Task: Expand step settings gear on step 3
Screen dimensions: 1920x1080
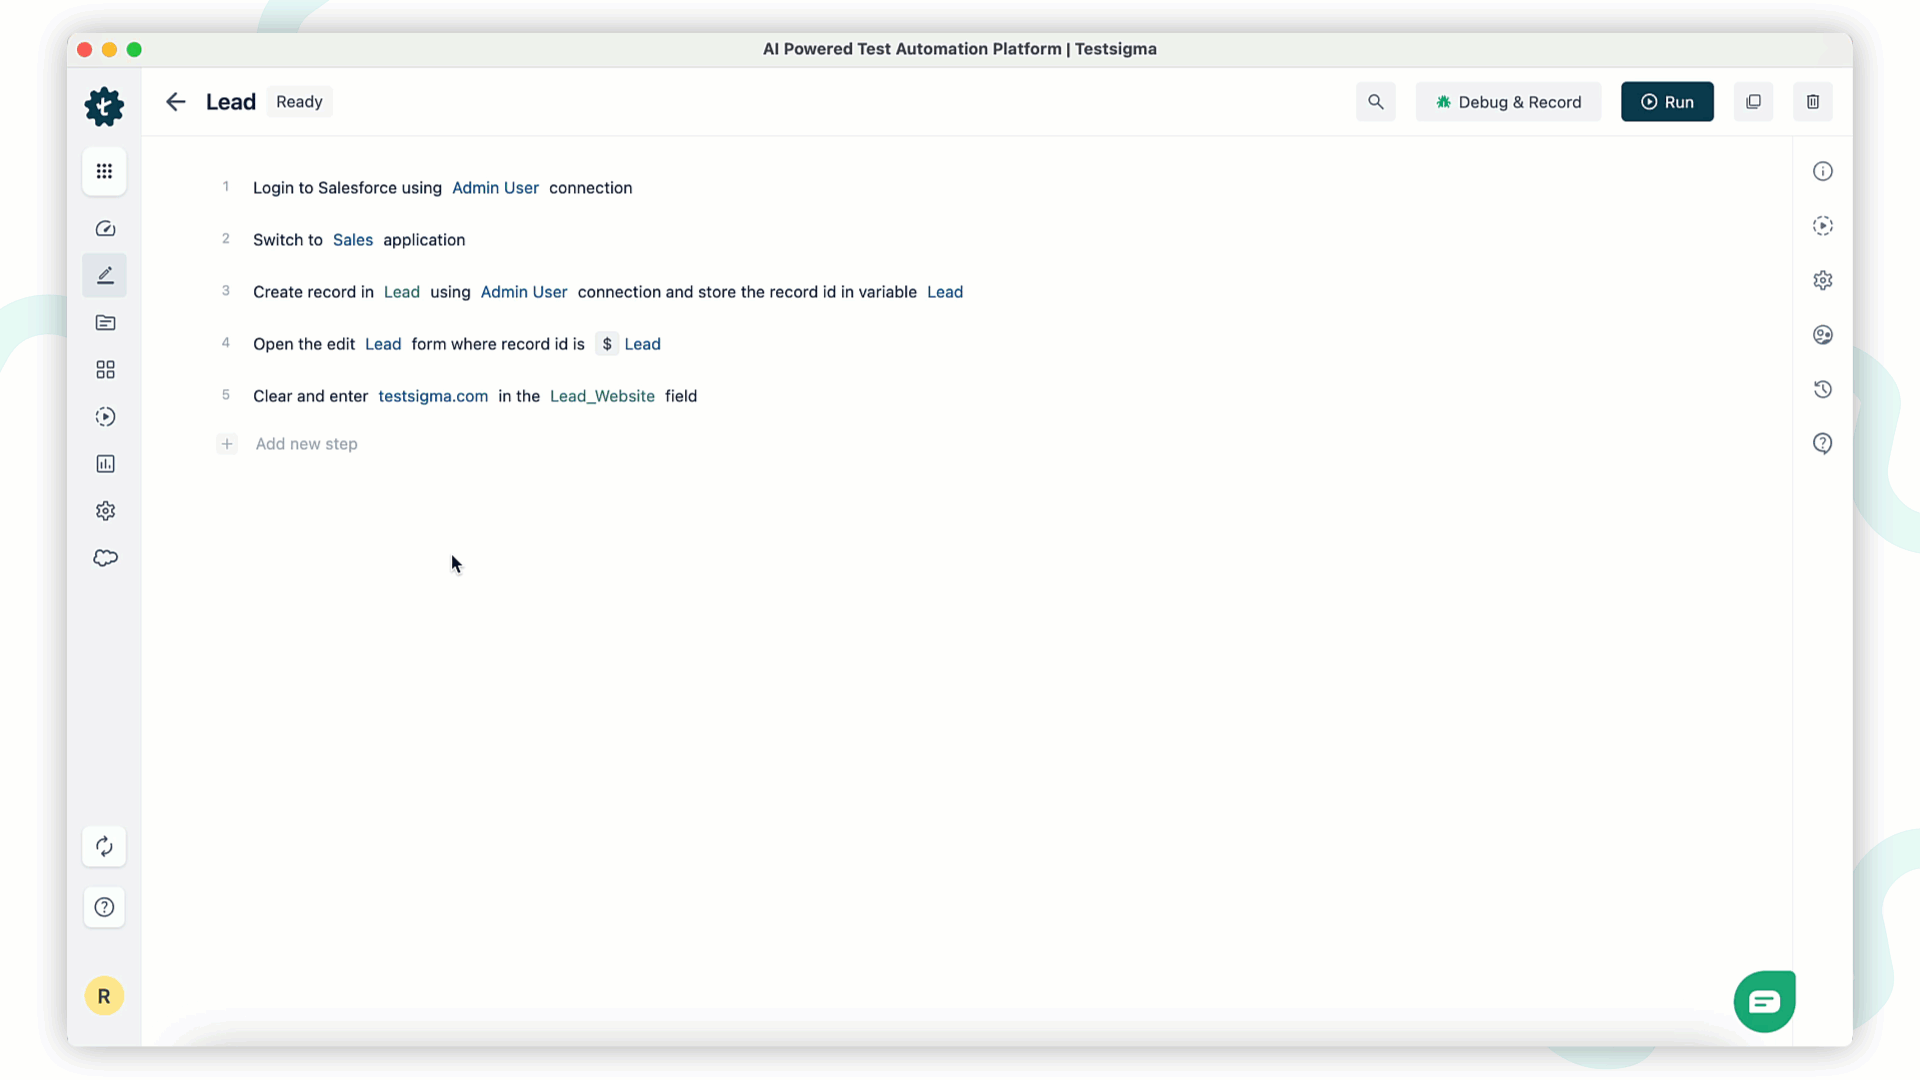Action: (1824, 280)
